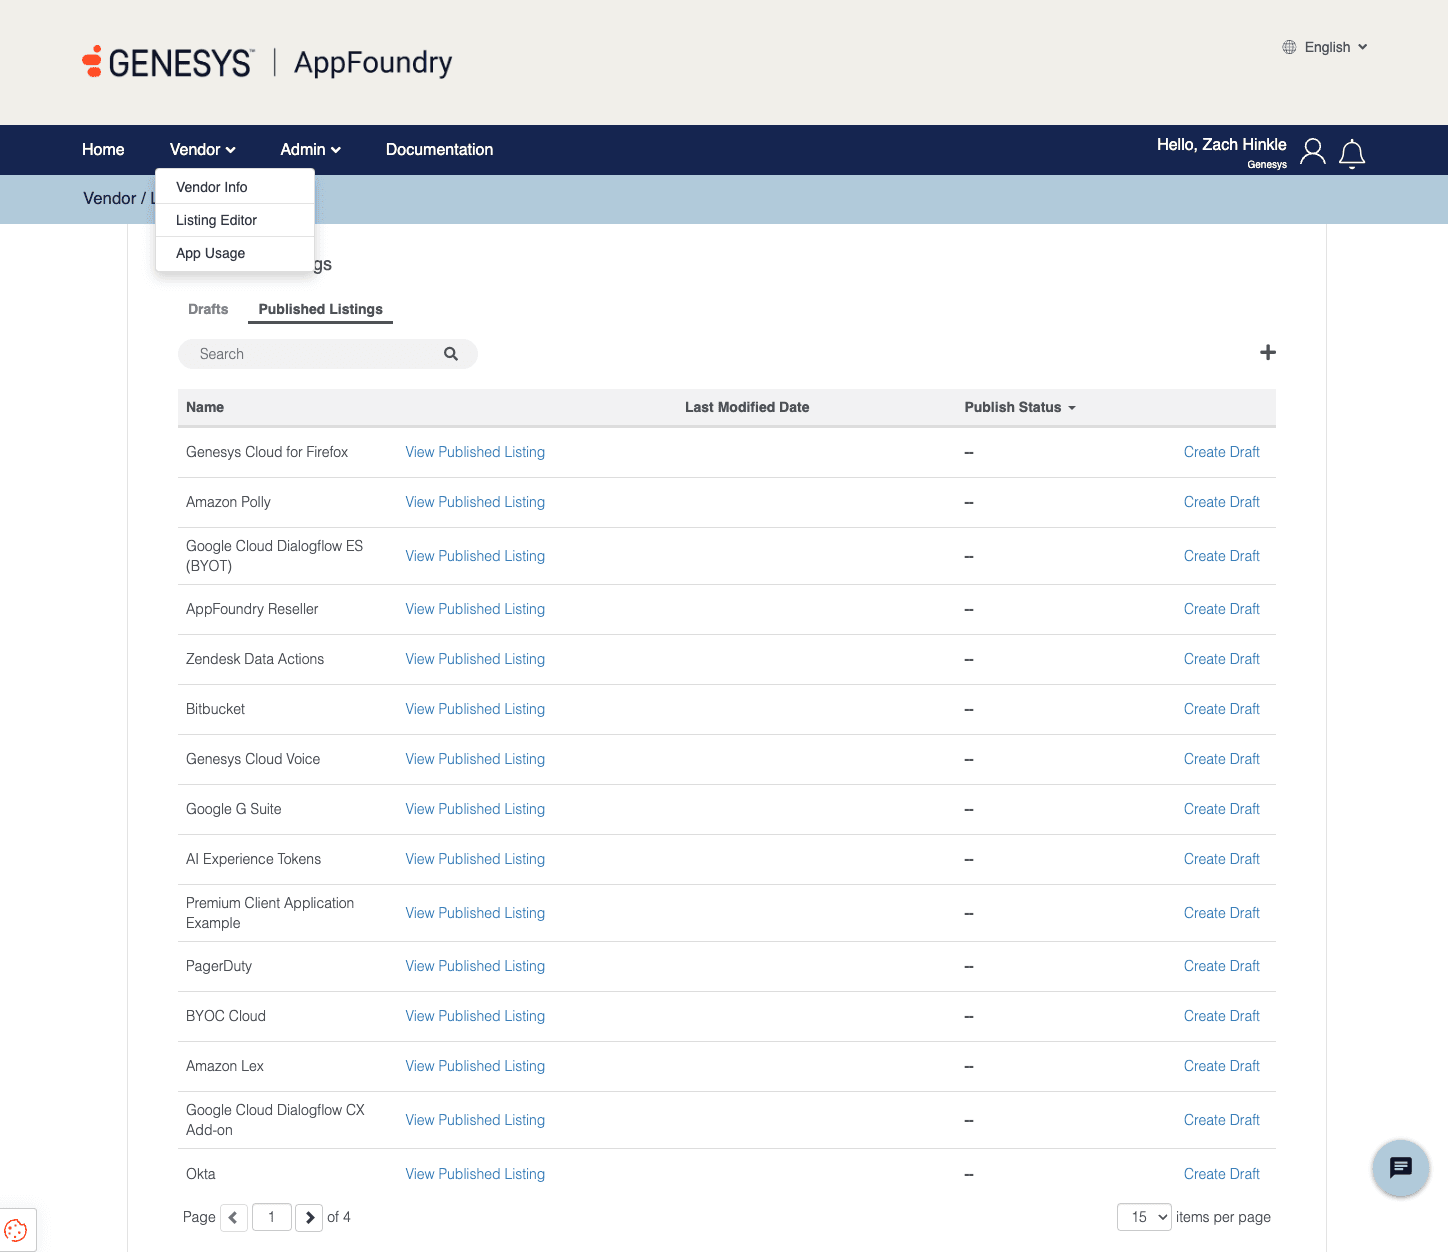1448x1252 pixels.
Task: Go to previous page arrow
Action: [233, 1217]
